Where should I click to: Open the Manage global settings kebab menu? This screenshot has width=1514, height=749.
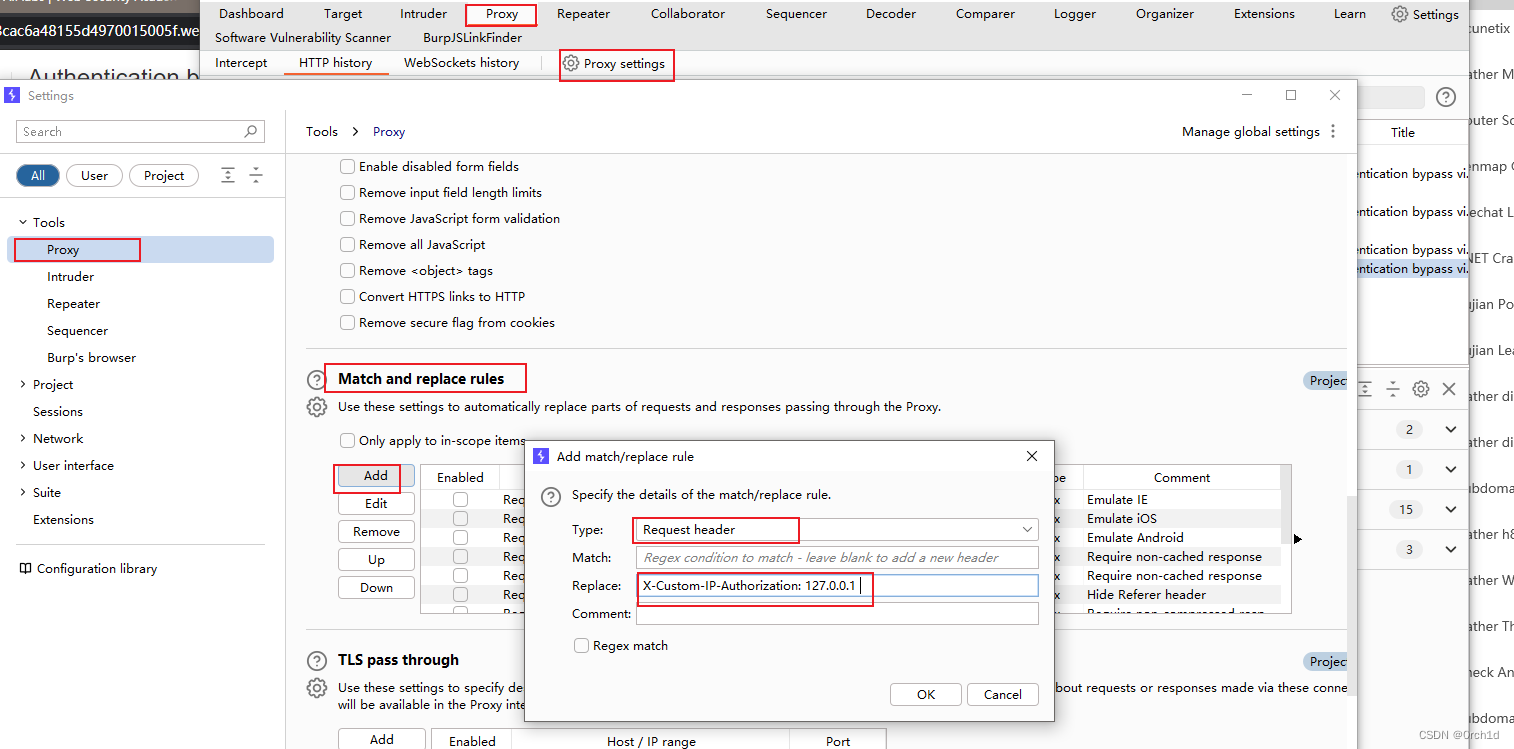click(x=1333, y=132)
